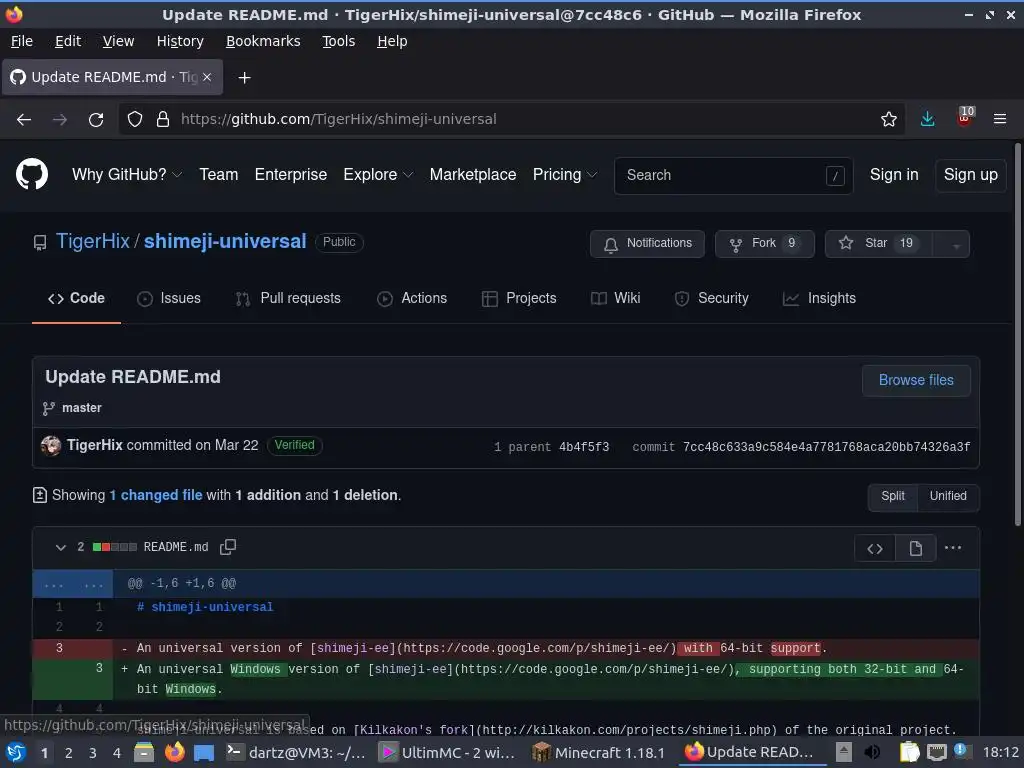Launch Firefox from the taskbar launcher
The image size is (1024, 768).
point(174,752)
